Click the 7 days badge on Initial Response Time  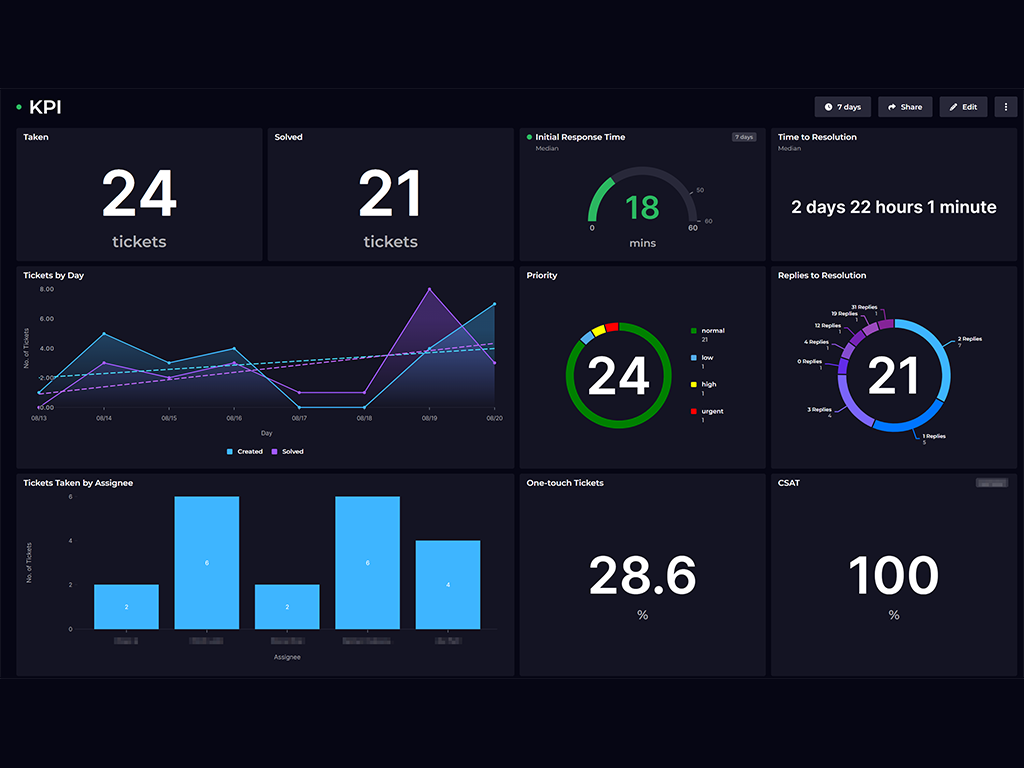[x=744, y=137]
